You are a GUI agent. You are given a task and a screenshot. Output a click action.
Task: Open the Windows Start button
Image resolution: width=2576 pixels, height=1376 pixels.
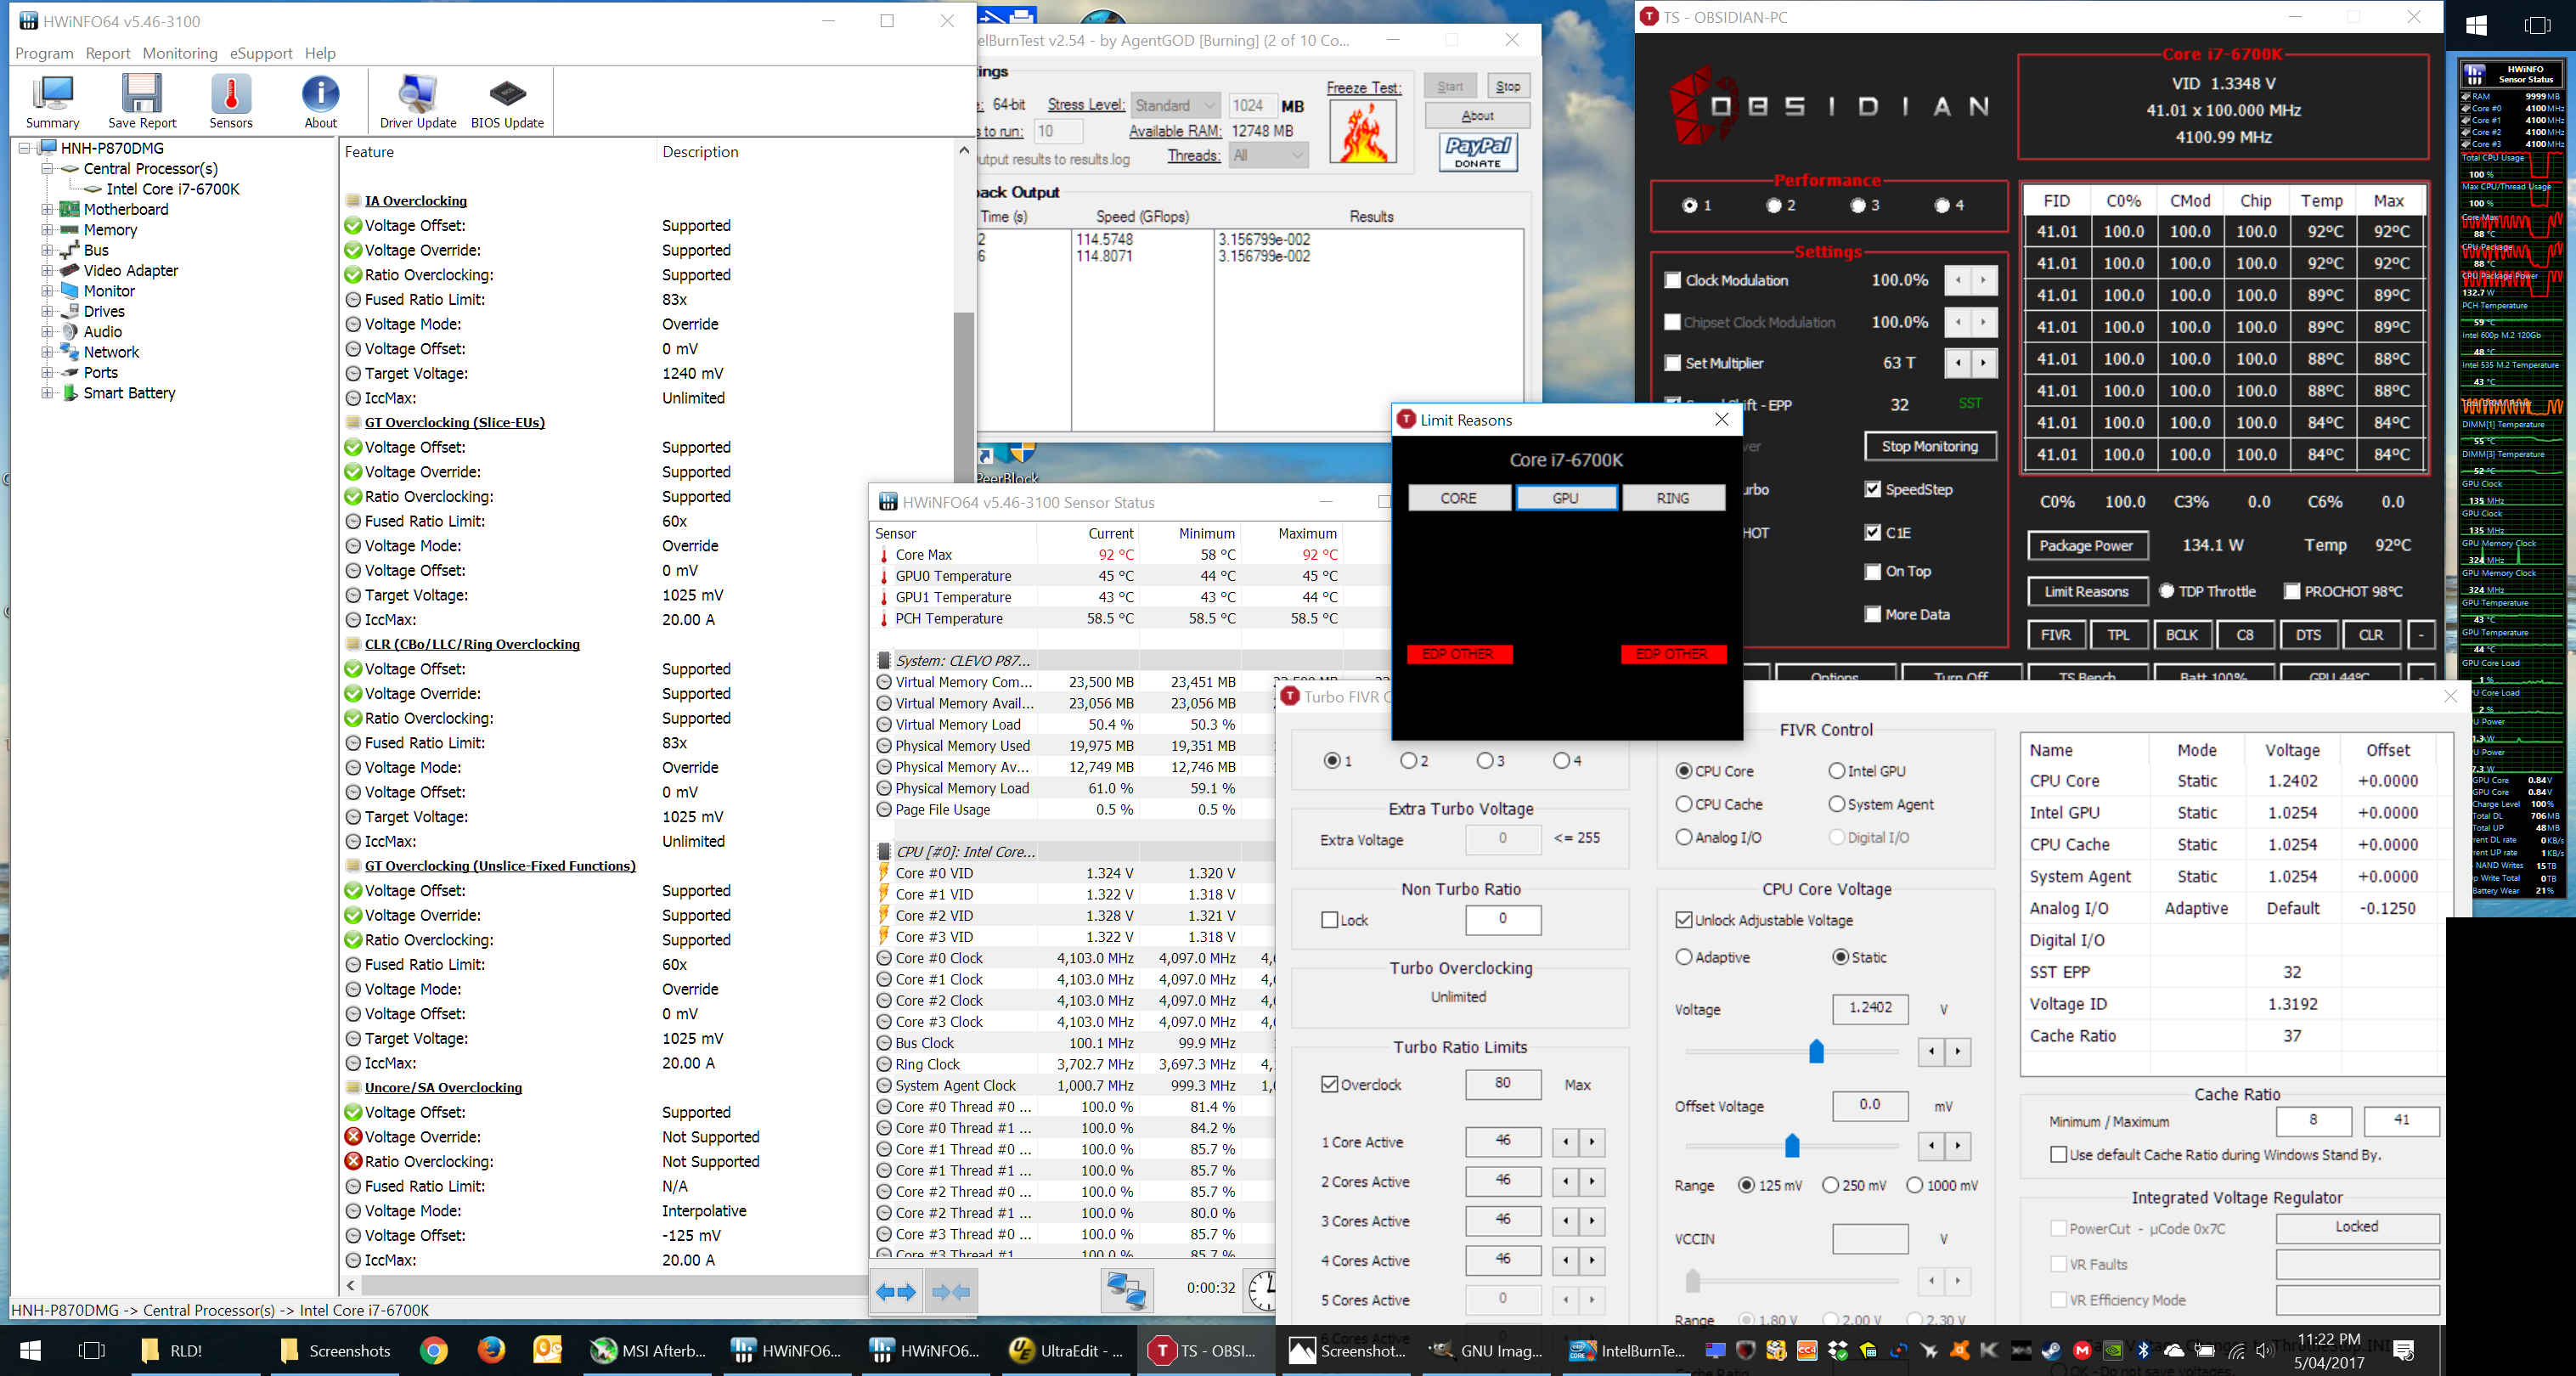click(30, 1351)
